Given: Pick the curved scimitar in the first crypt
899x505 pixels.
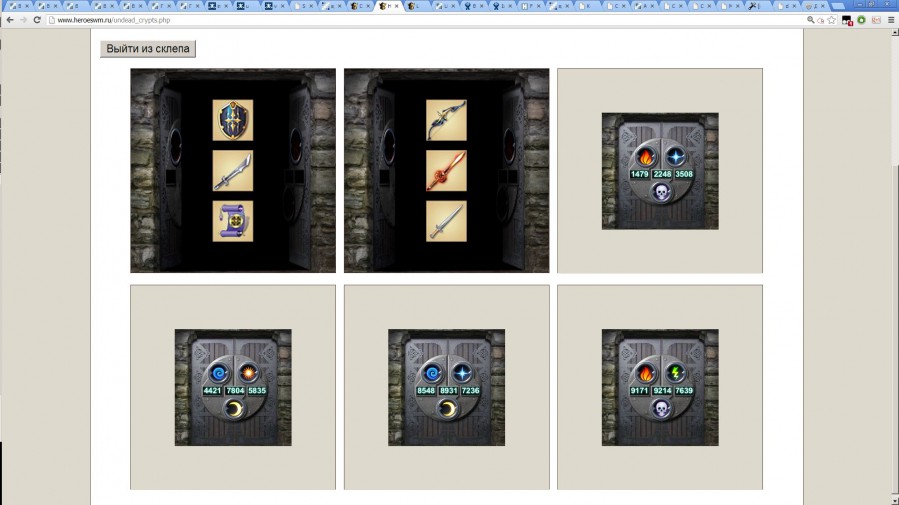Looking at the screenshot, I should 233,171.
